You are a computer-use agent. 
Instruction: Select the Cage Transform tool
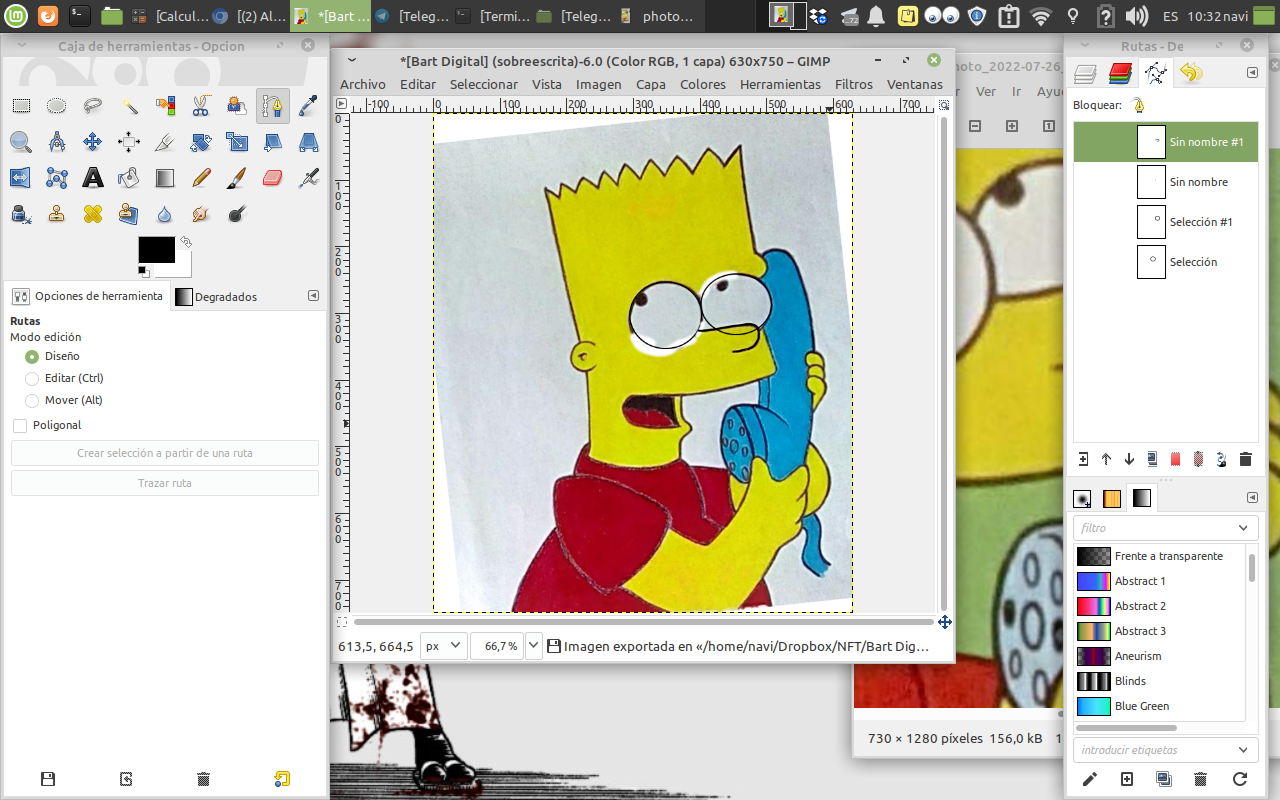(57, 178)
